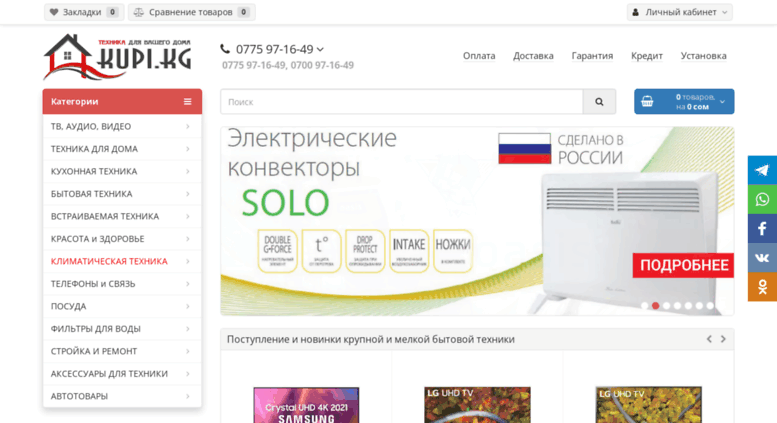
Task: Open the Установка page
Action: [x=703, y=56]
